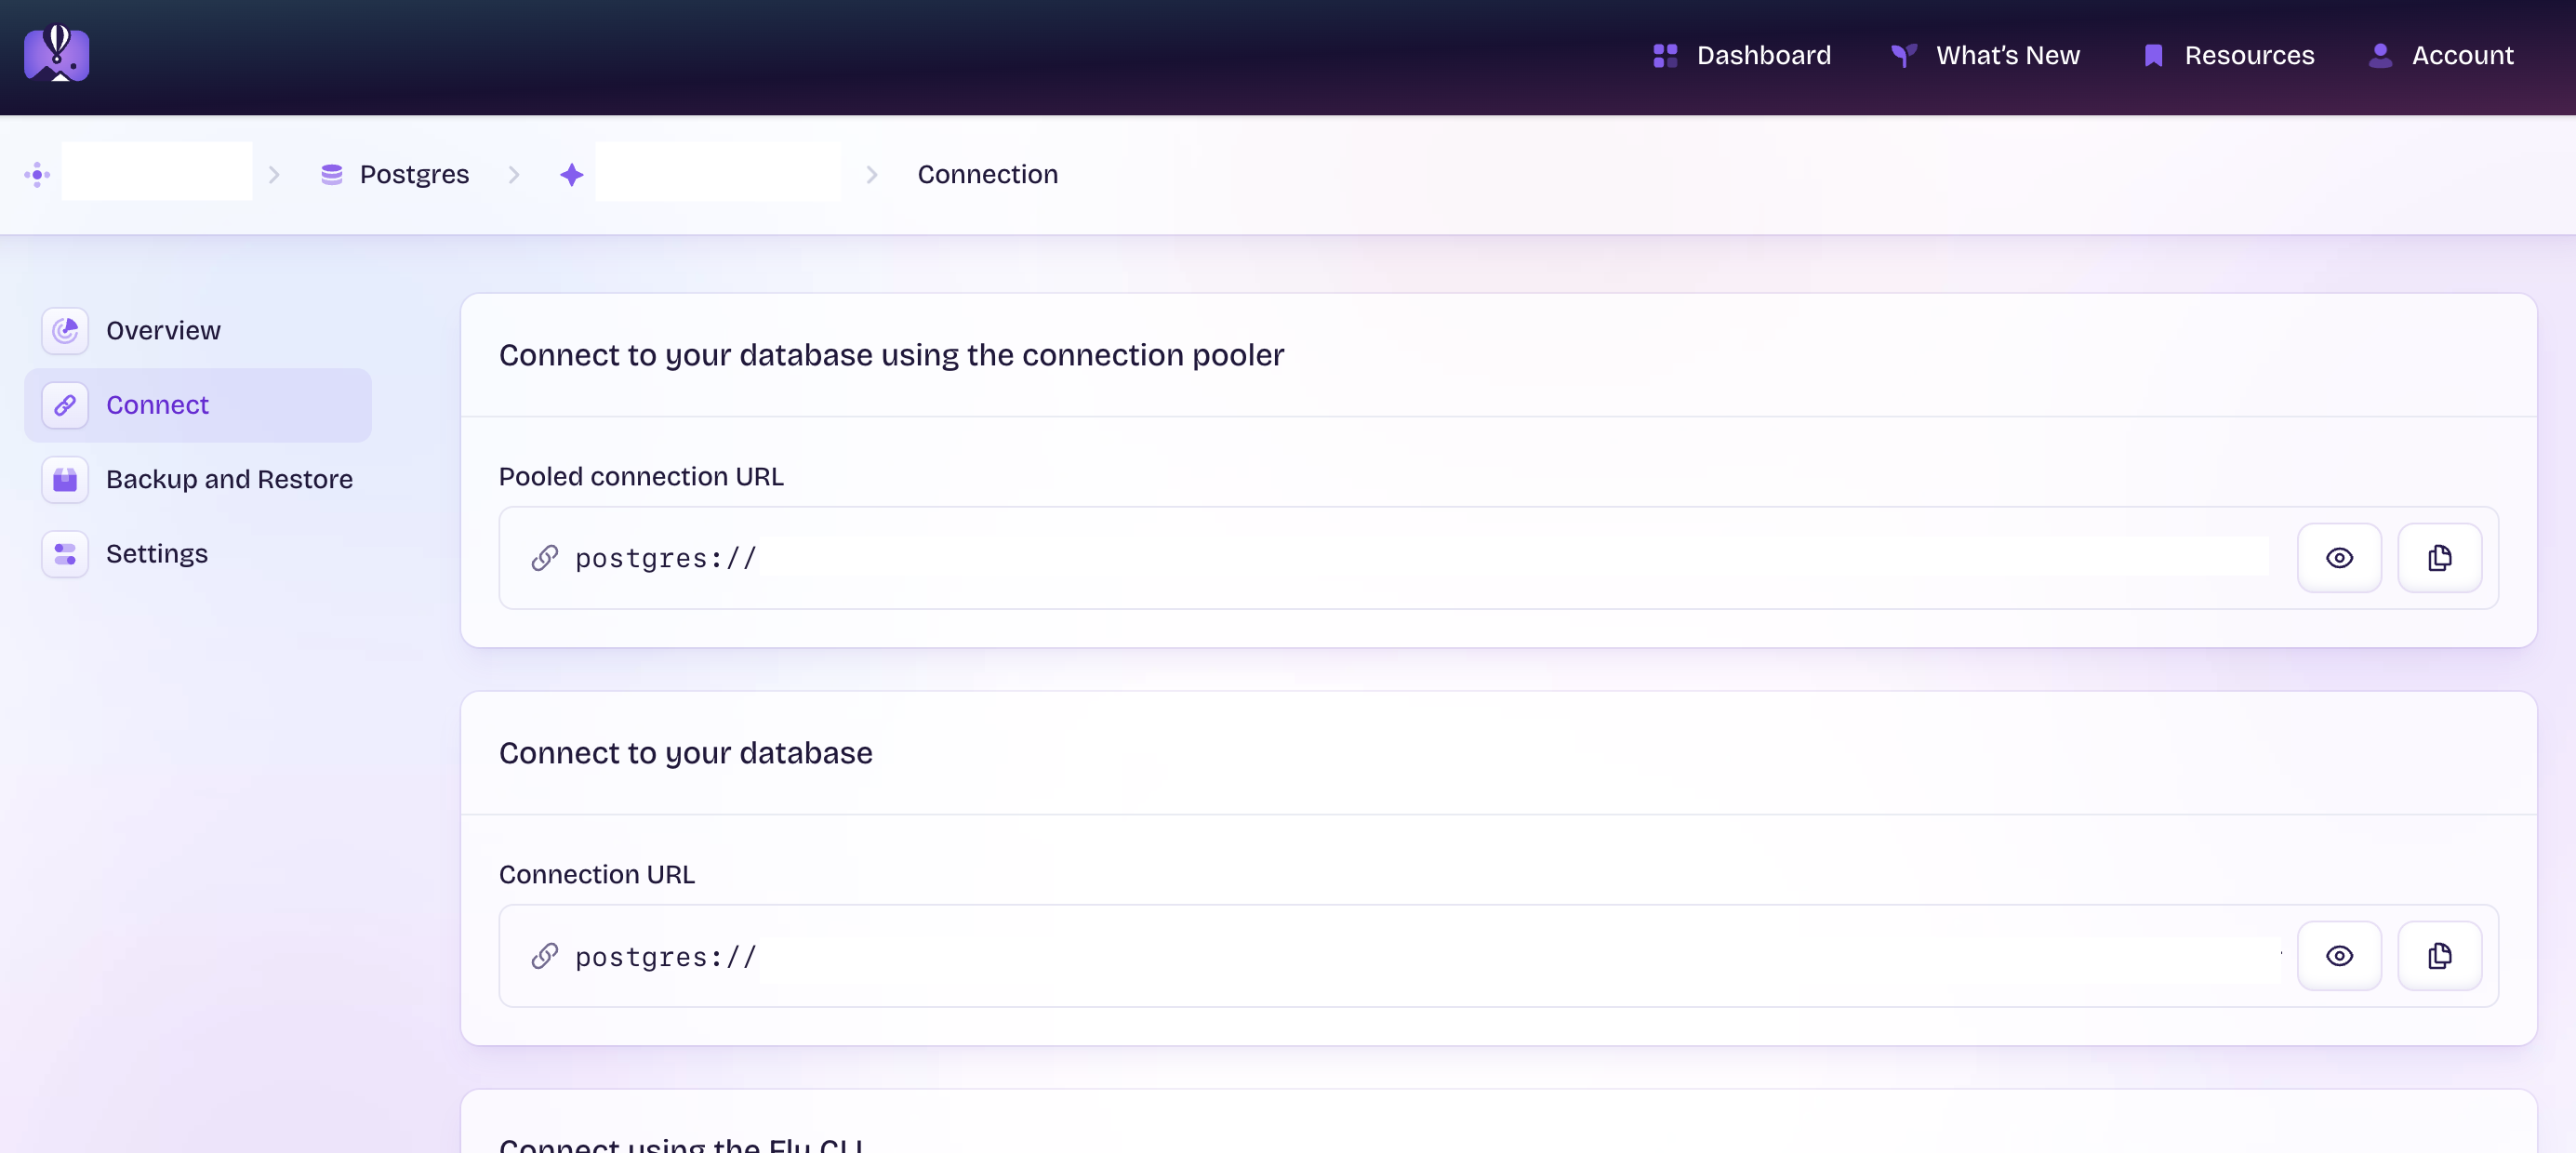The height and width of the screenshot is (1153, 2576).
Task: Open Overview in the sidebar
Action: tap(198, 331)
